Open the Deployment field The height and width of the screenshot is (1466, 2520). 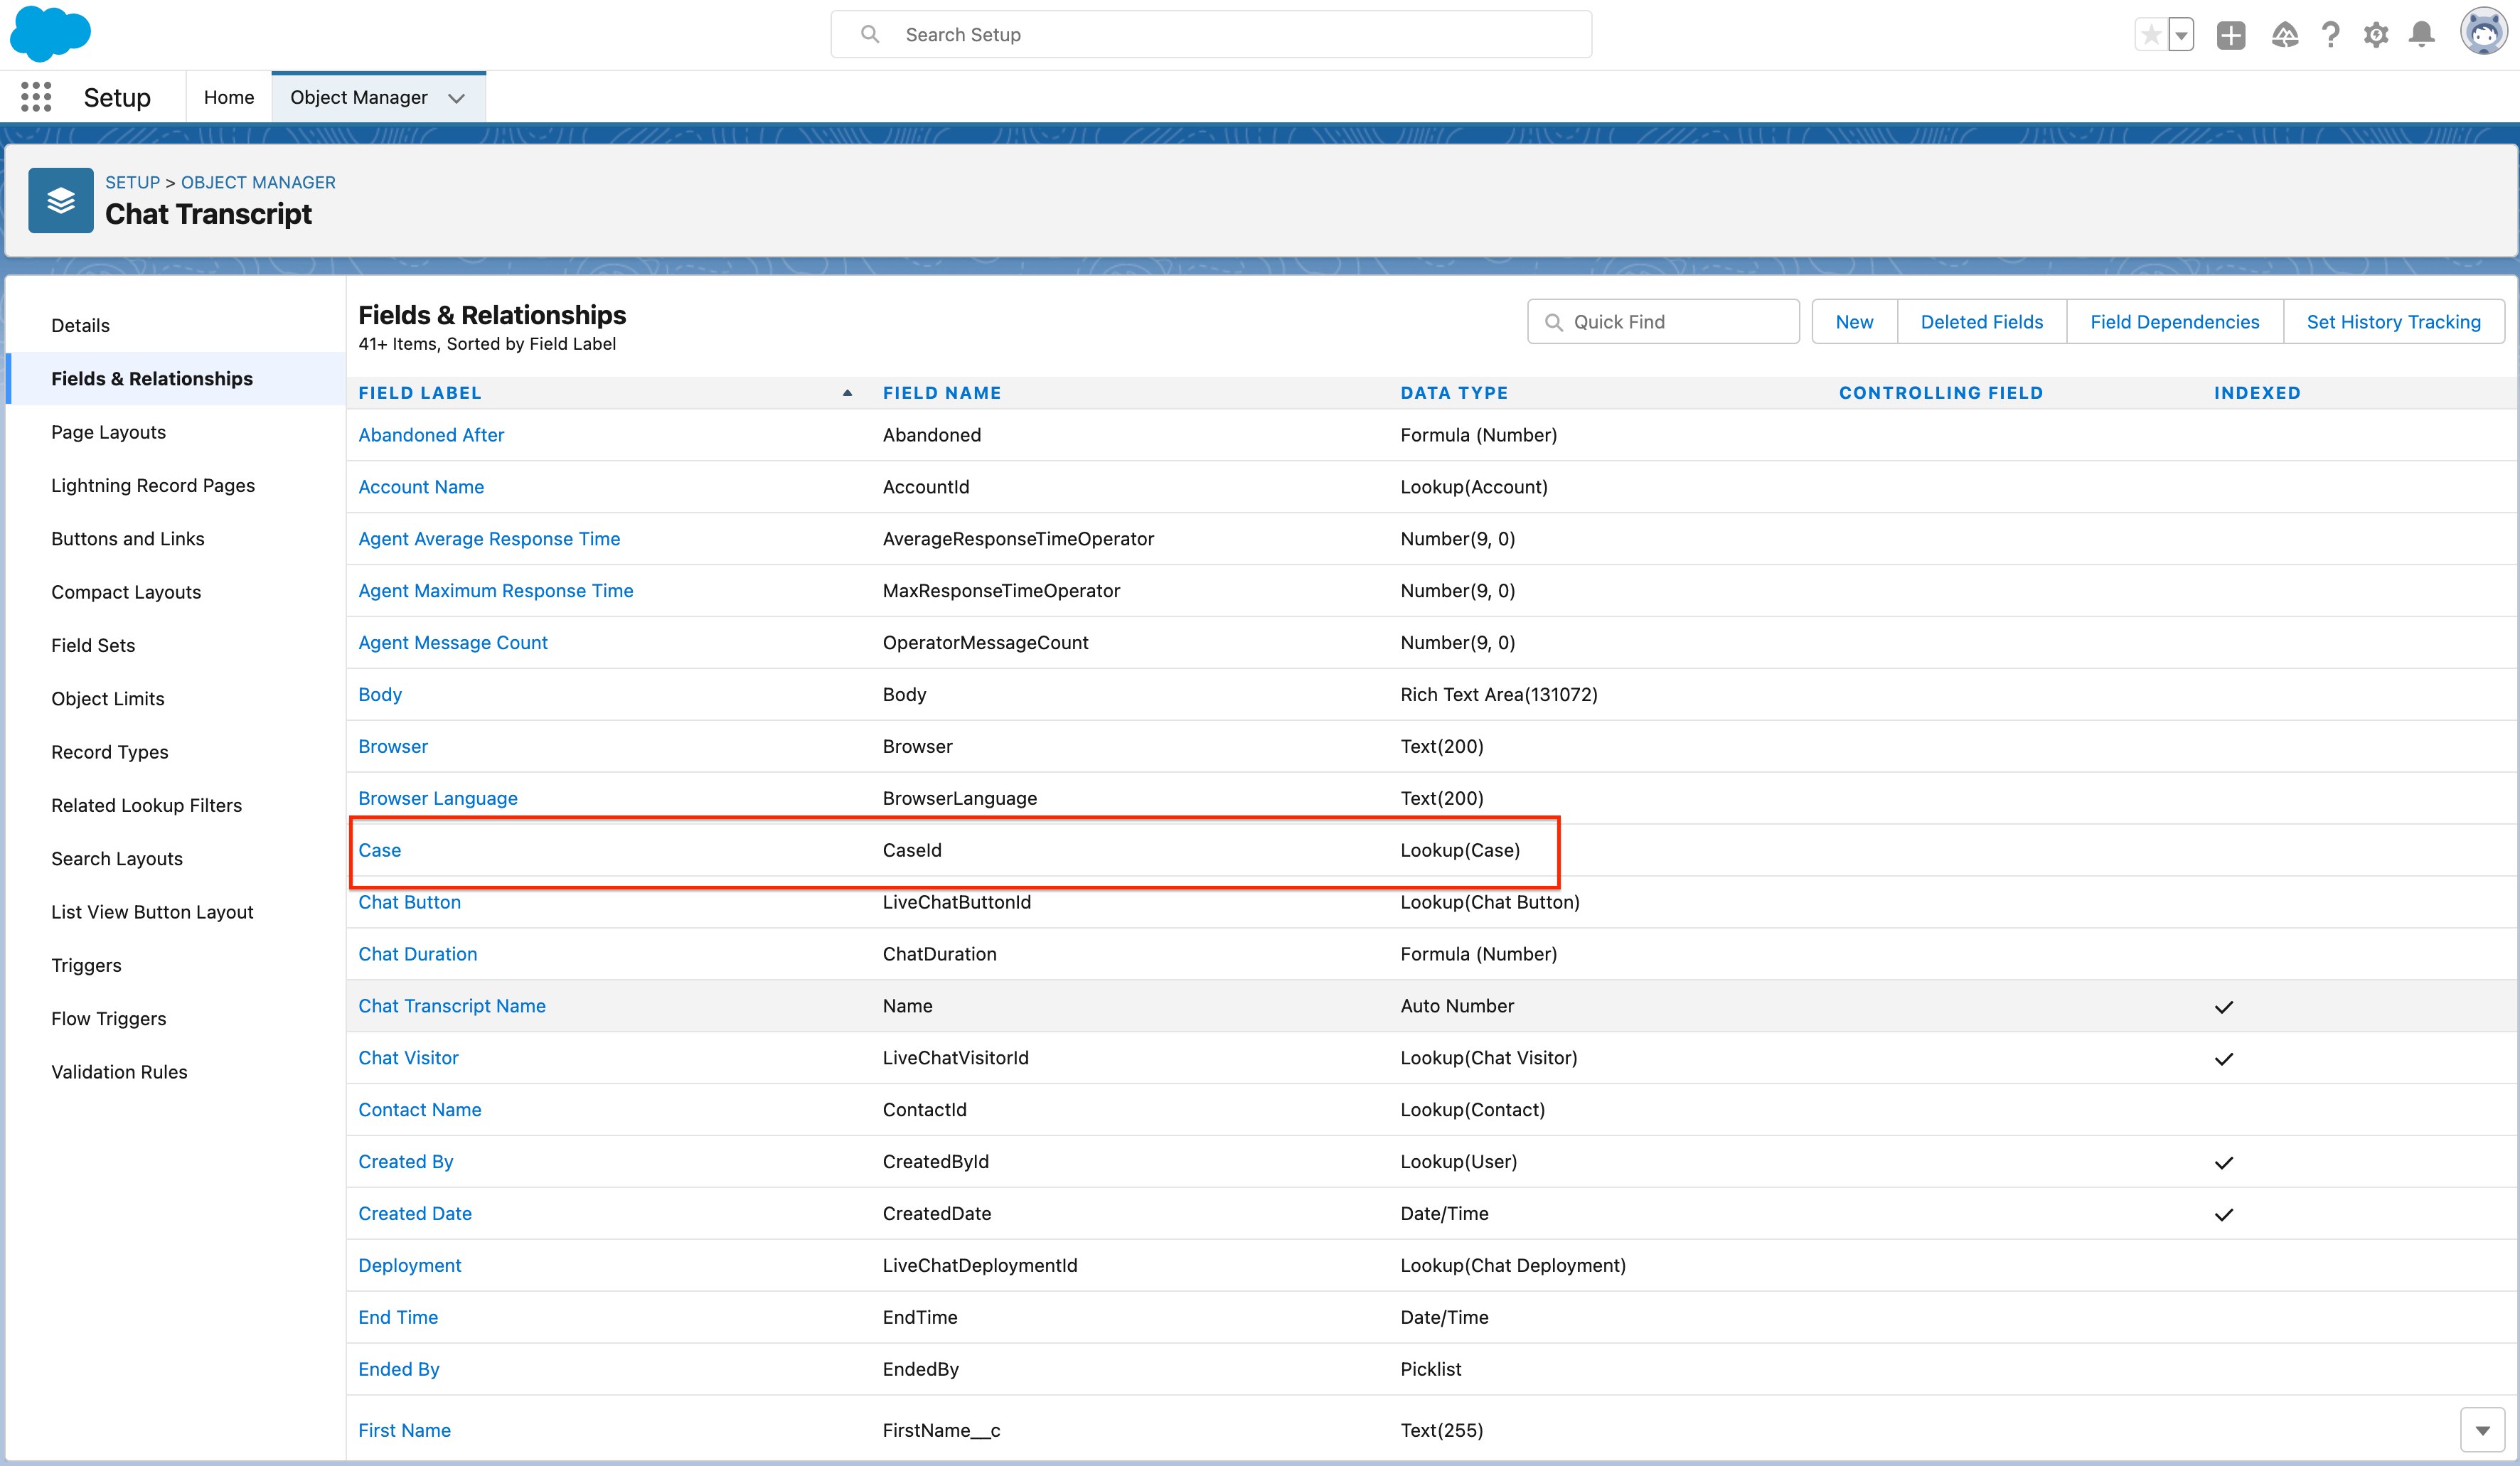(410, 1265)
